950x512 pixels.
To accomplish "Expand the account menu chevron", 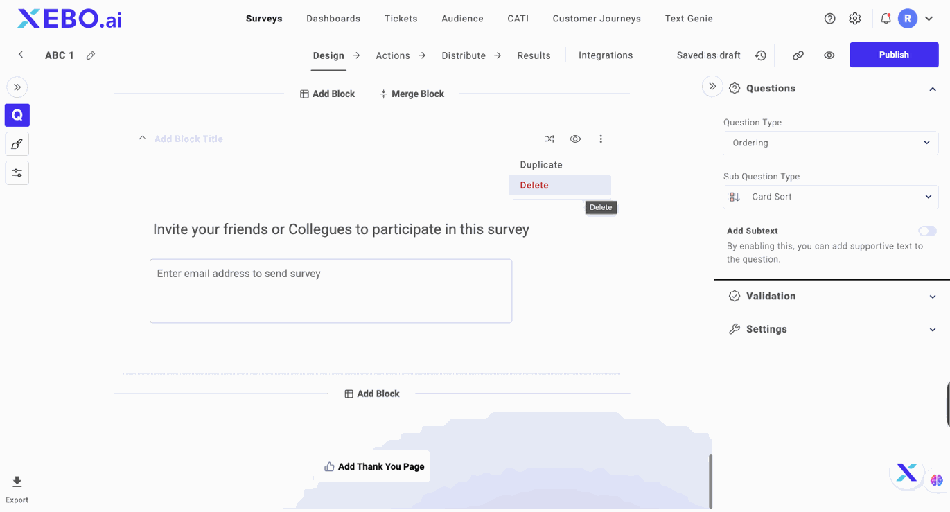I will point(929,19).
